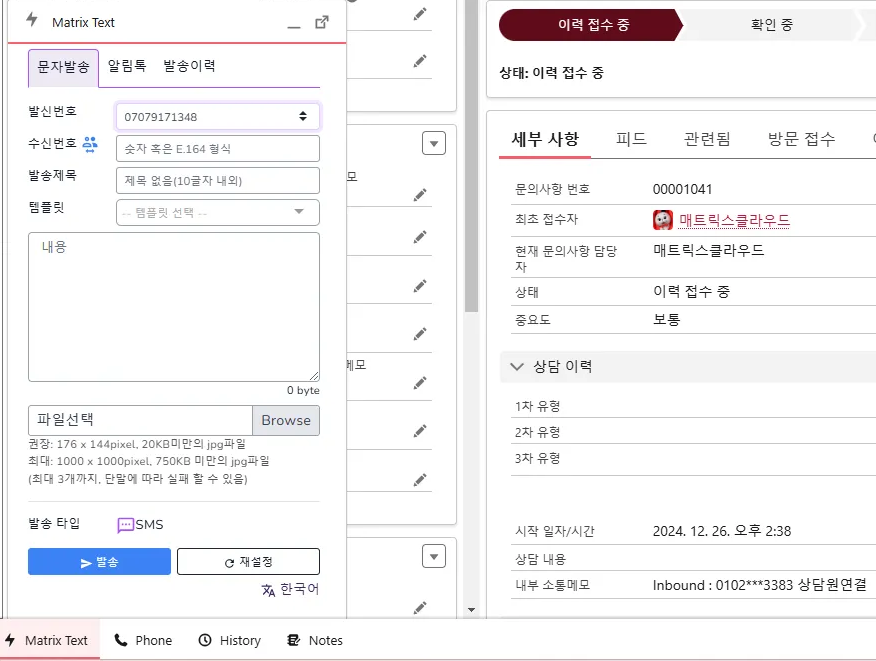The height and width of the screenshot is (661, 876).
Task: Switch to the 알림톡 tab
Action: coord(127,66)
